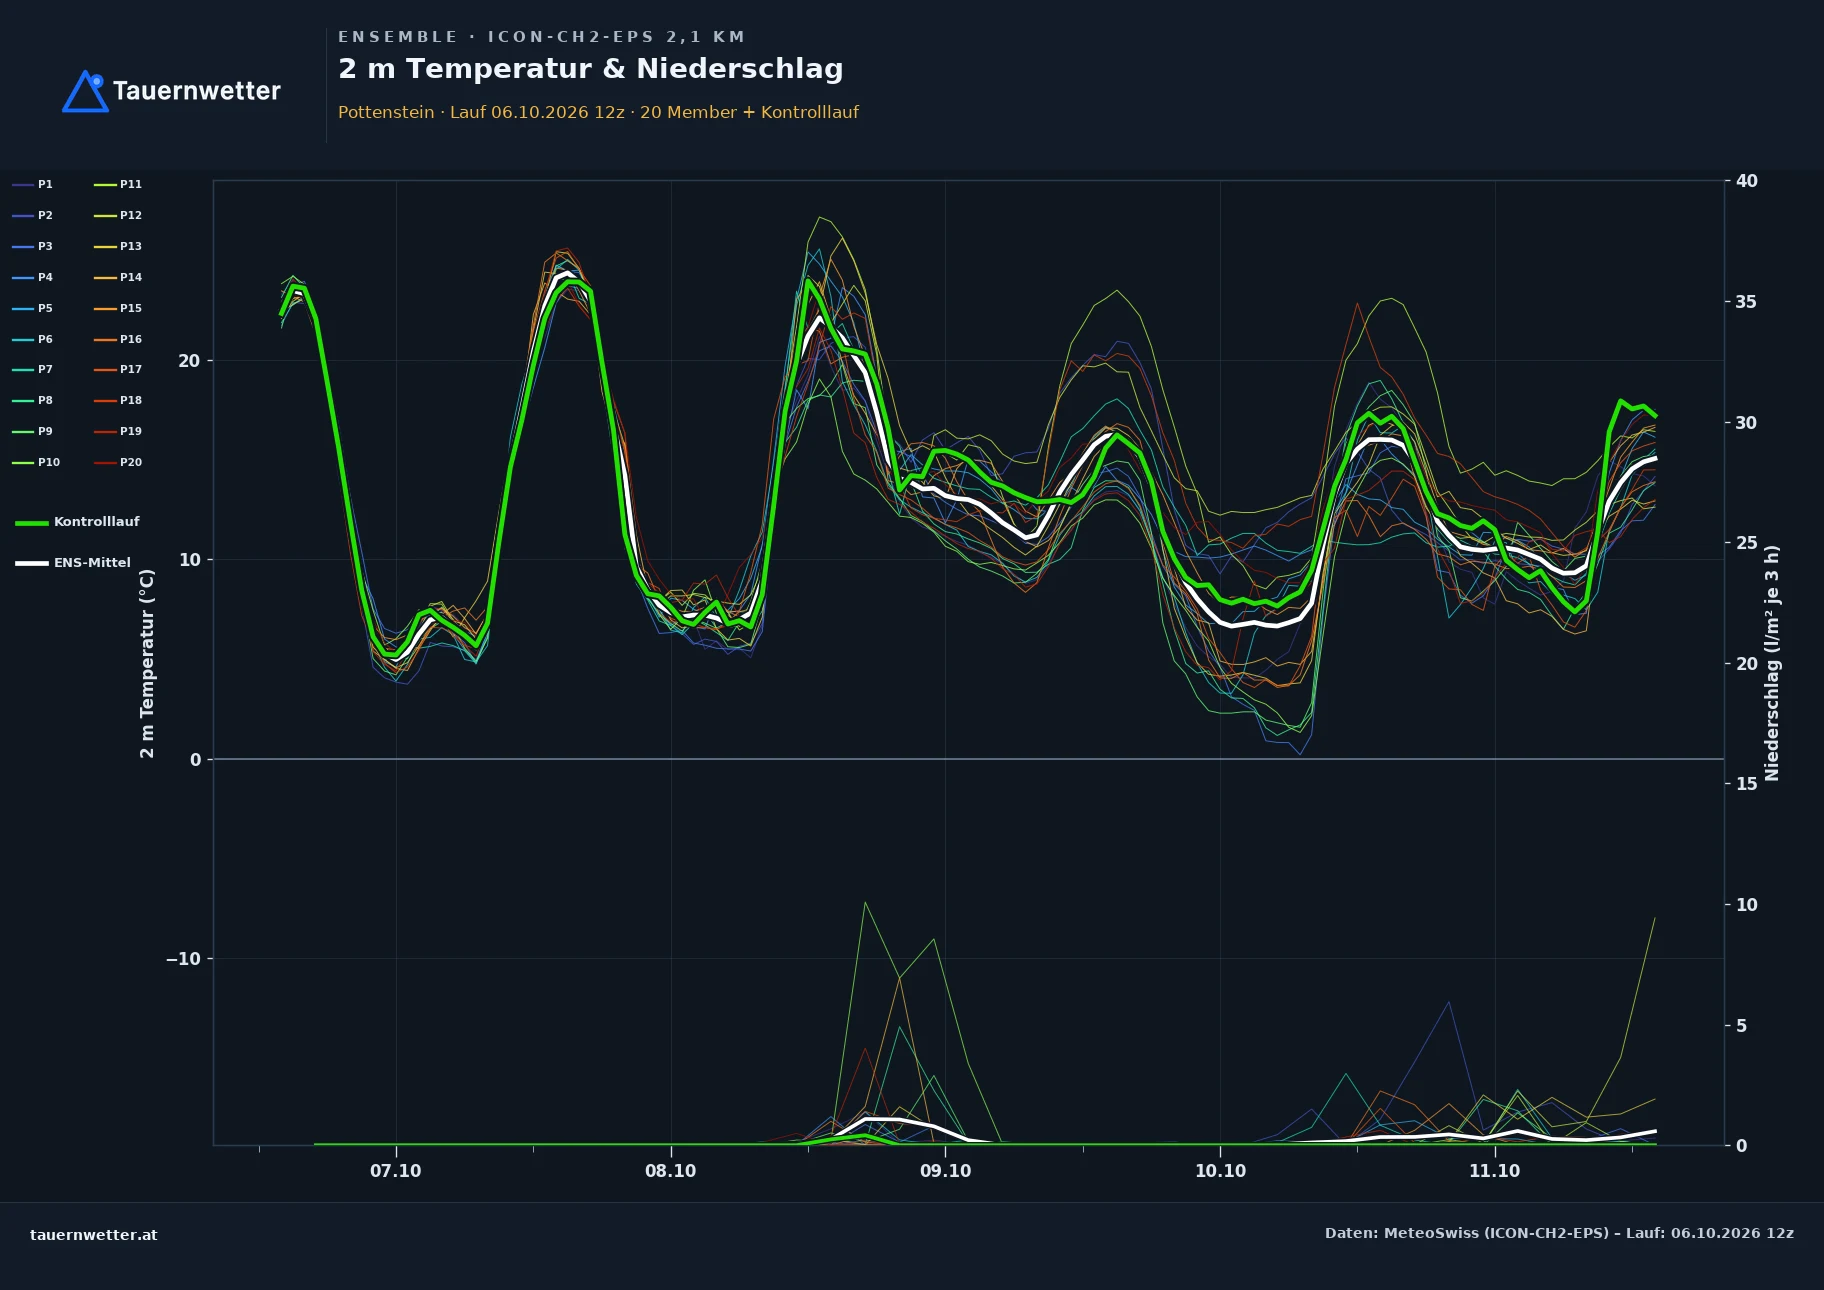The height and width of the screenshot is (1290, 1824).
Task: Select the P19 legend entry
Action: coord(118,431)
